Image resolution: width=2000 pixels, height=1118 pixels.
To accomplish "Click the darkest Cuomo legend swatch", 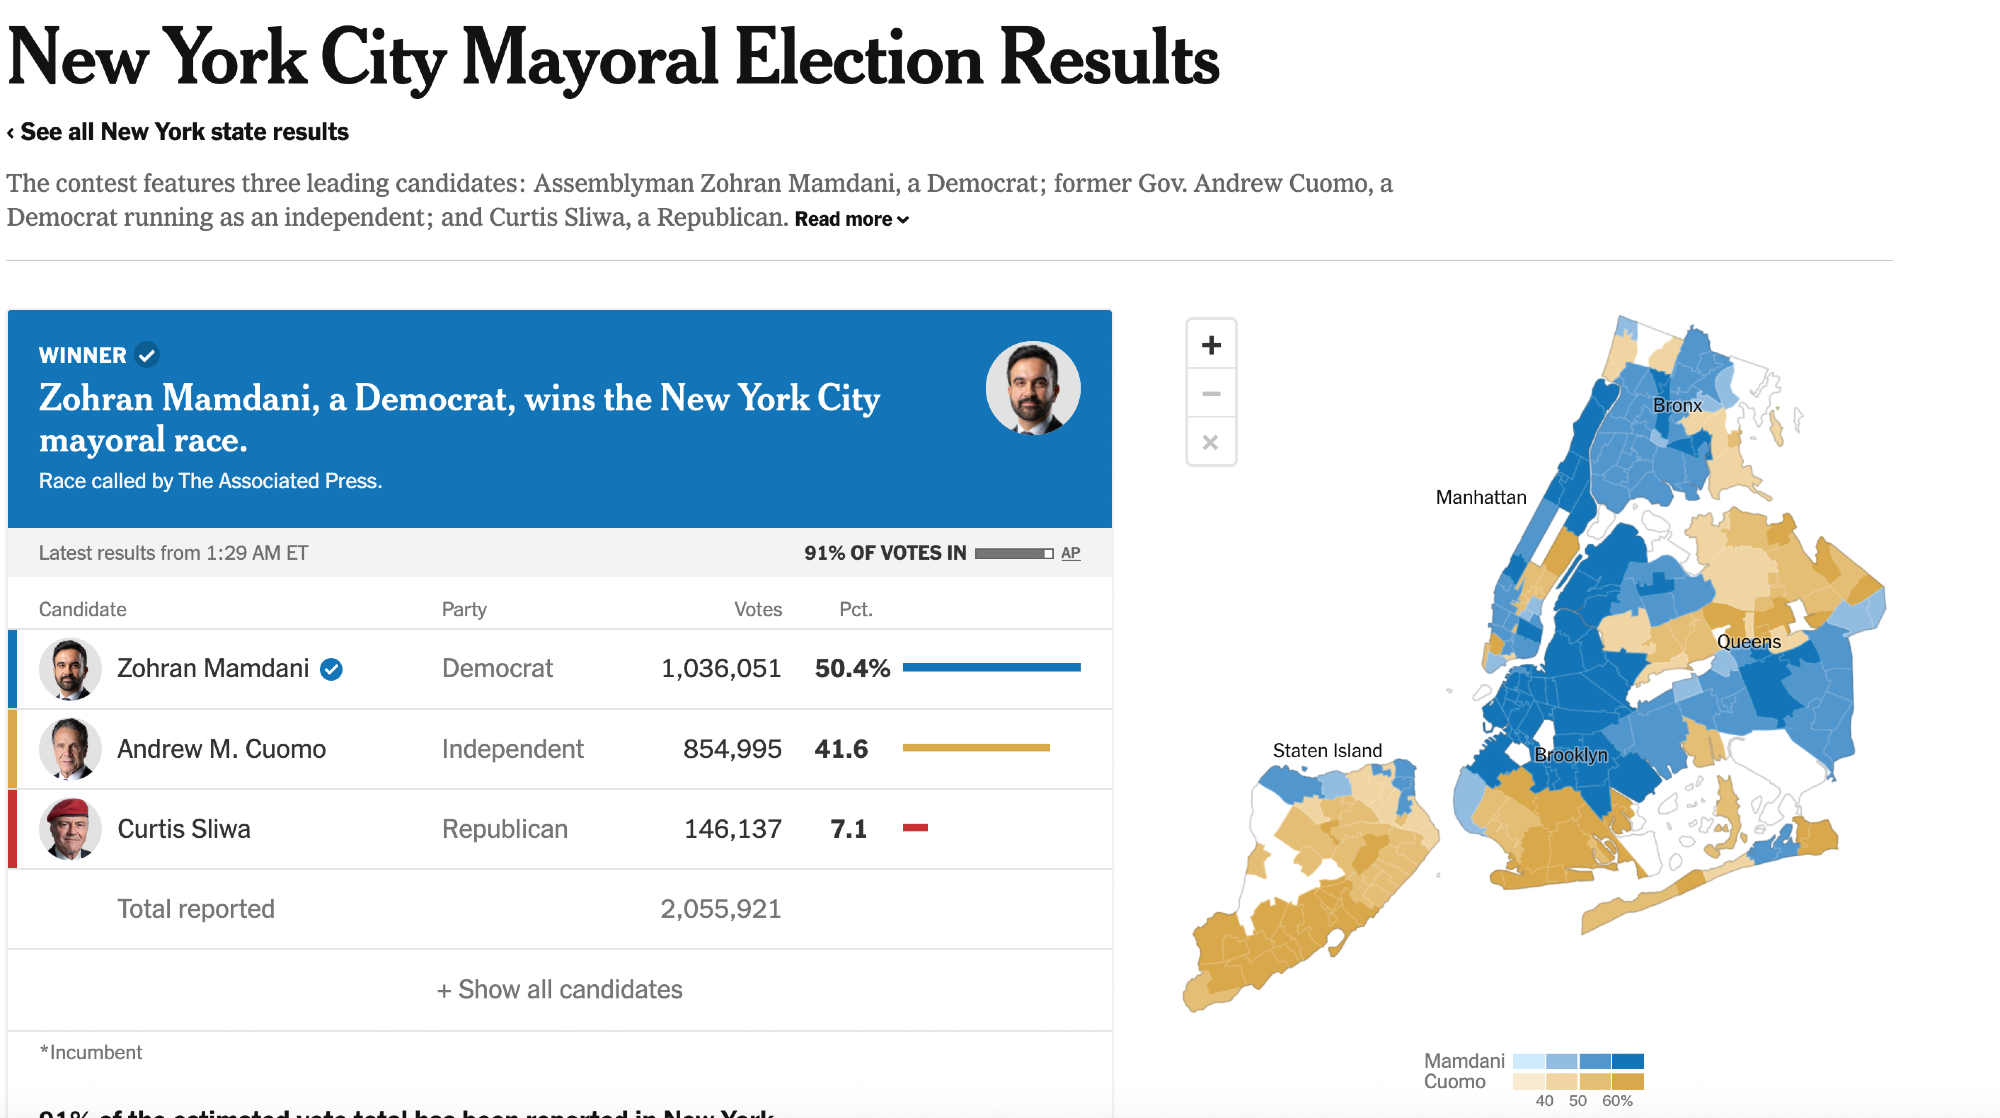I will point(1628,1081).
